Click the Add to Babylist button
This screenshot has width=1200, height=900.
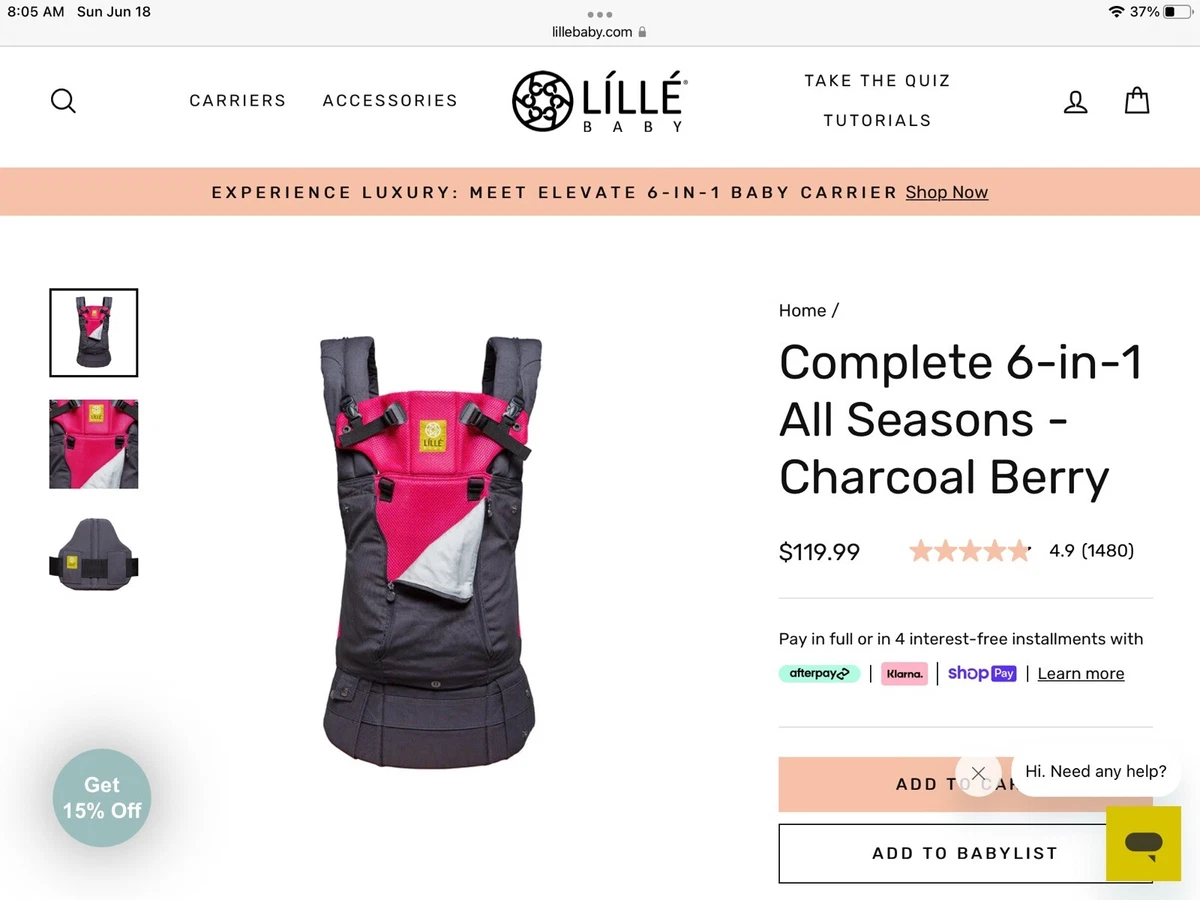965,853
